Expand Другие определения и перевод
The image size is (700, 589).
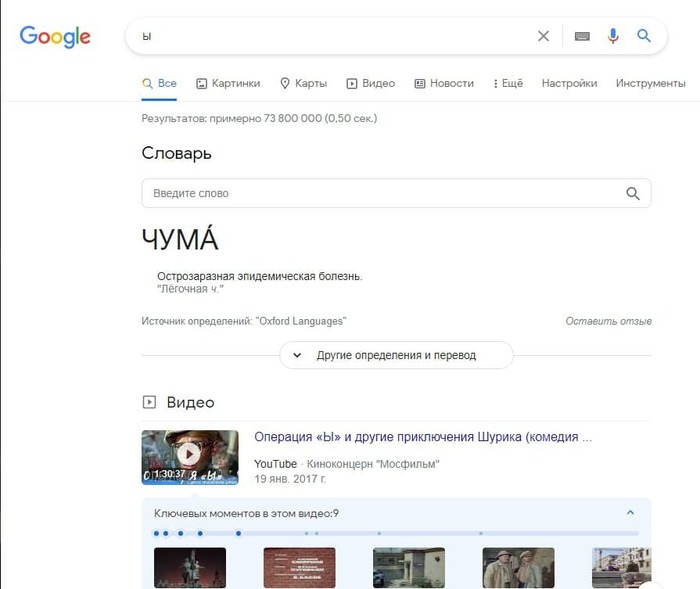(x=396, y=355)
